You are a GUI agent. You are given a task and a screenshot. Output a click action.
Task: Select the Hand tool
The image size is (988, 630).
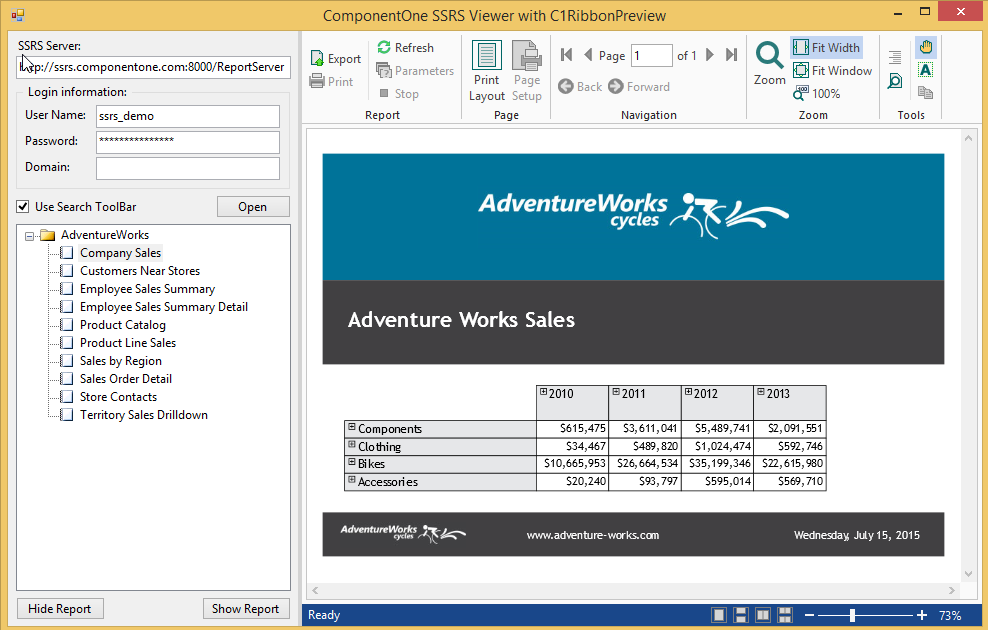[x=926, y=47]
